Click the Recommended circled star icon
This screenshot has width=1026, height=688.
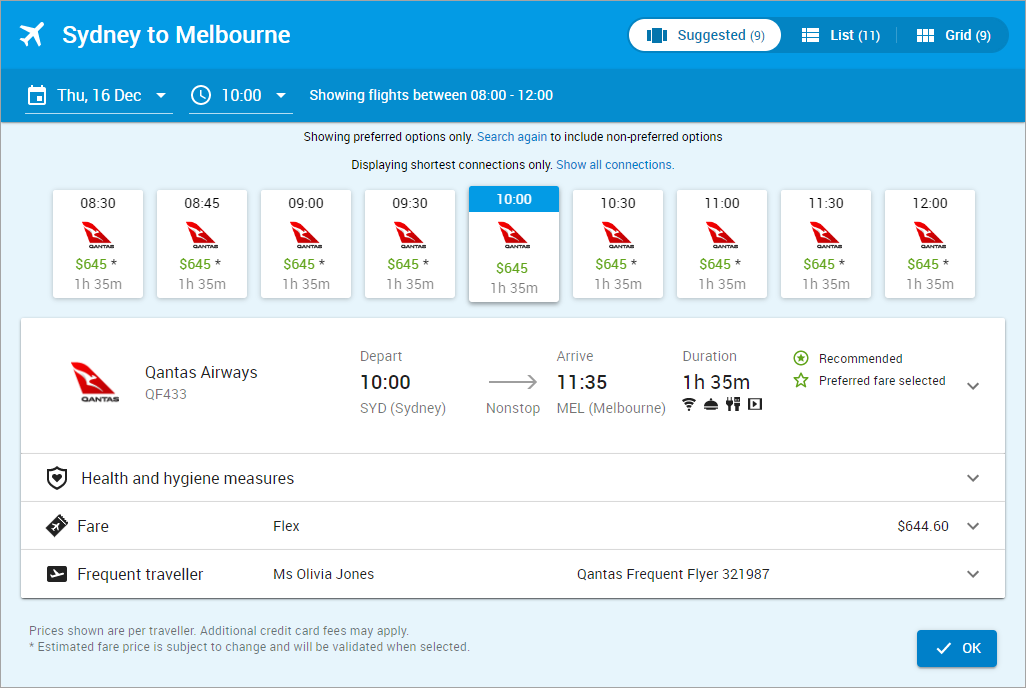[x=801, y=358]
